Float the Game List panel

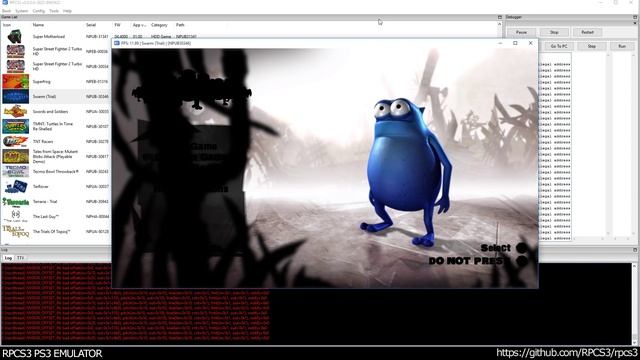[500, 17]
